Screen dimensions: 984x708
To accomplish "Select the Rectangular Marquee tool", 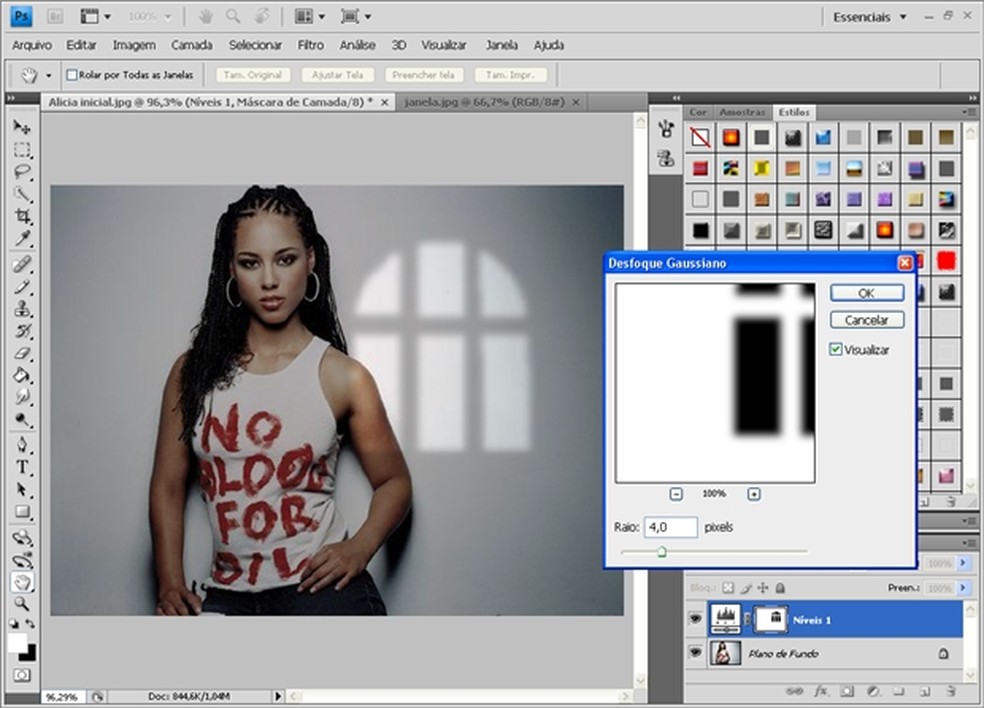I will point(22,150).
